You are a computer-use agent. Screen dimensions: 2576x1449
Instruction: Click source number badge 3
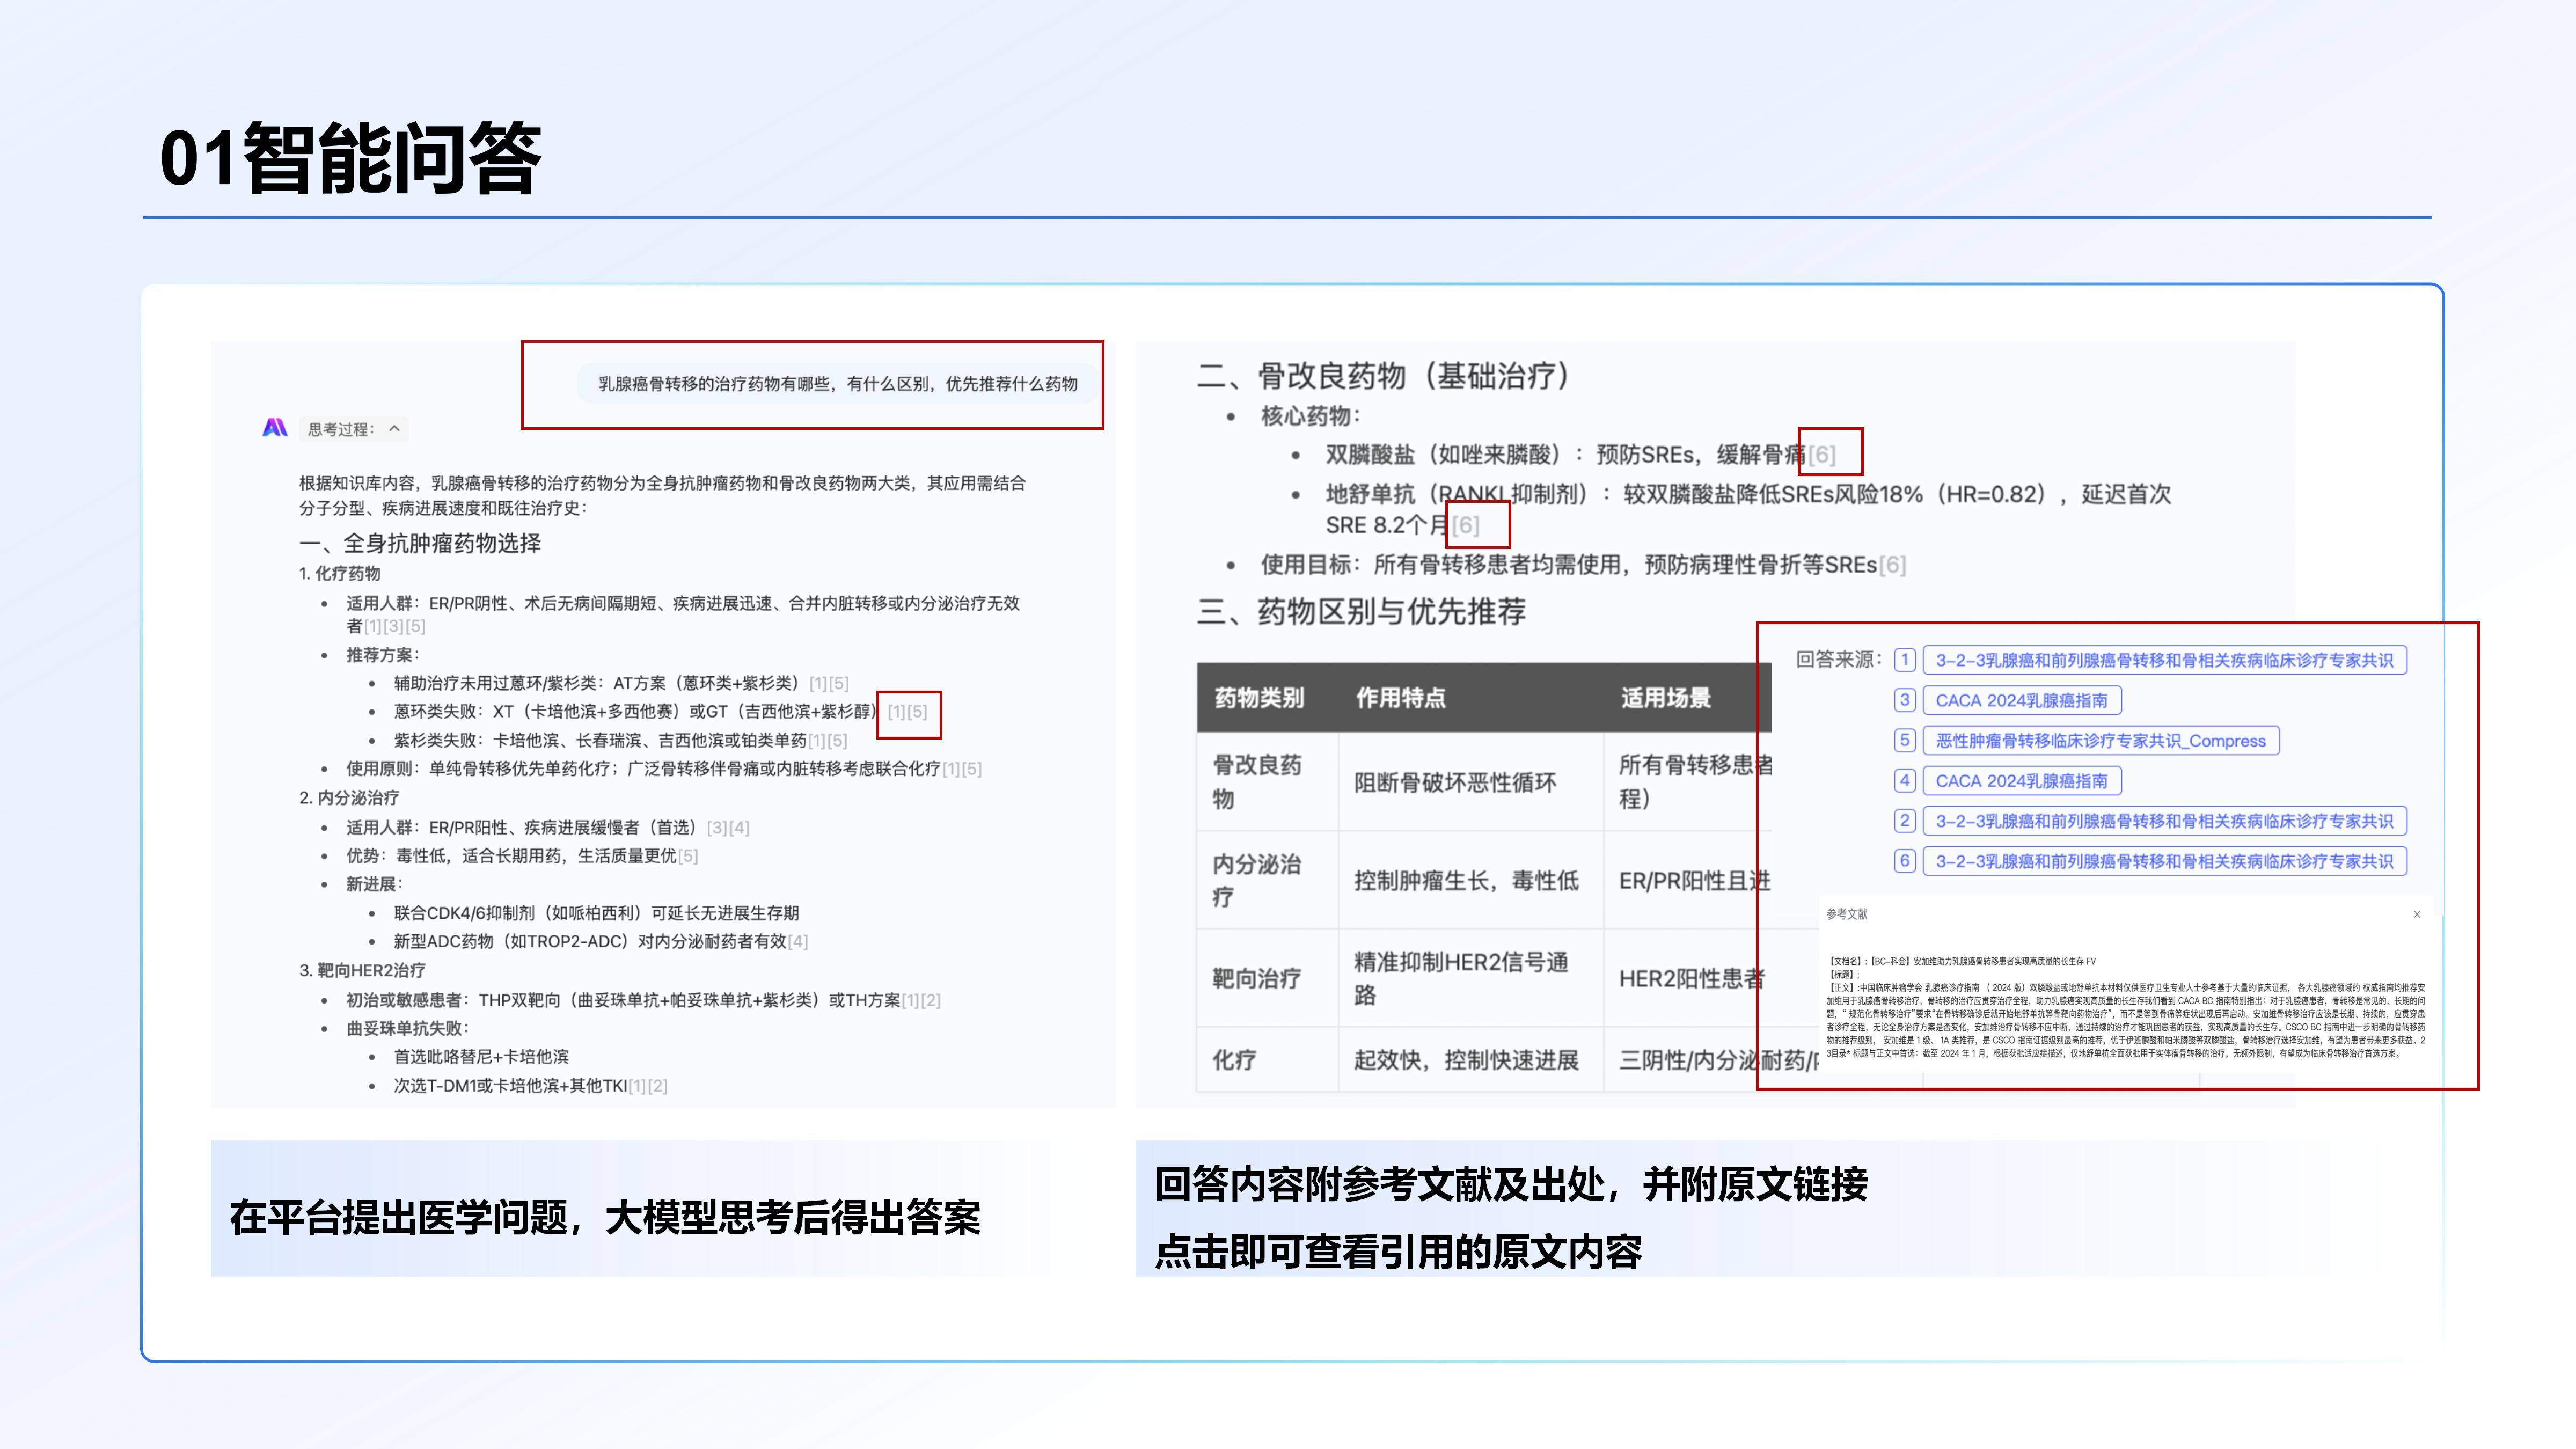click(x=1906, y=700)
